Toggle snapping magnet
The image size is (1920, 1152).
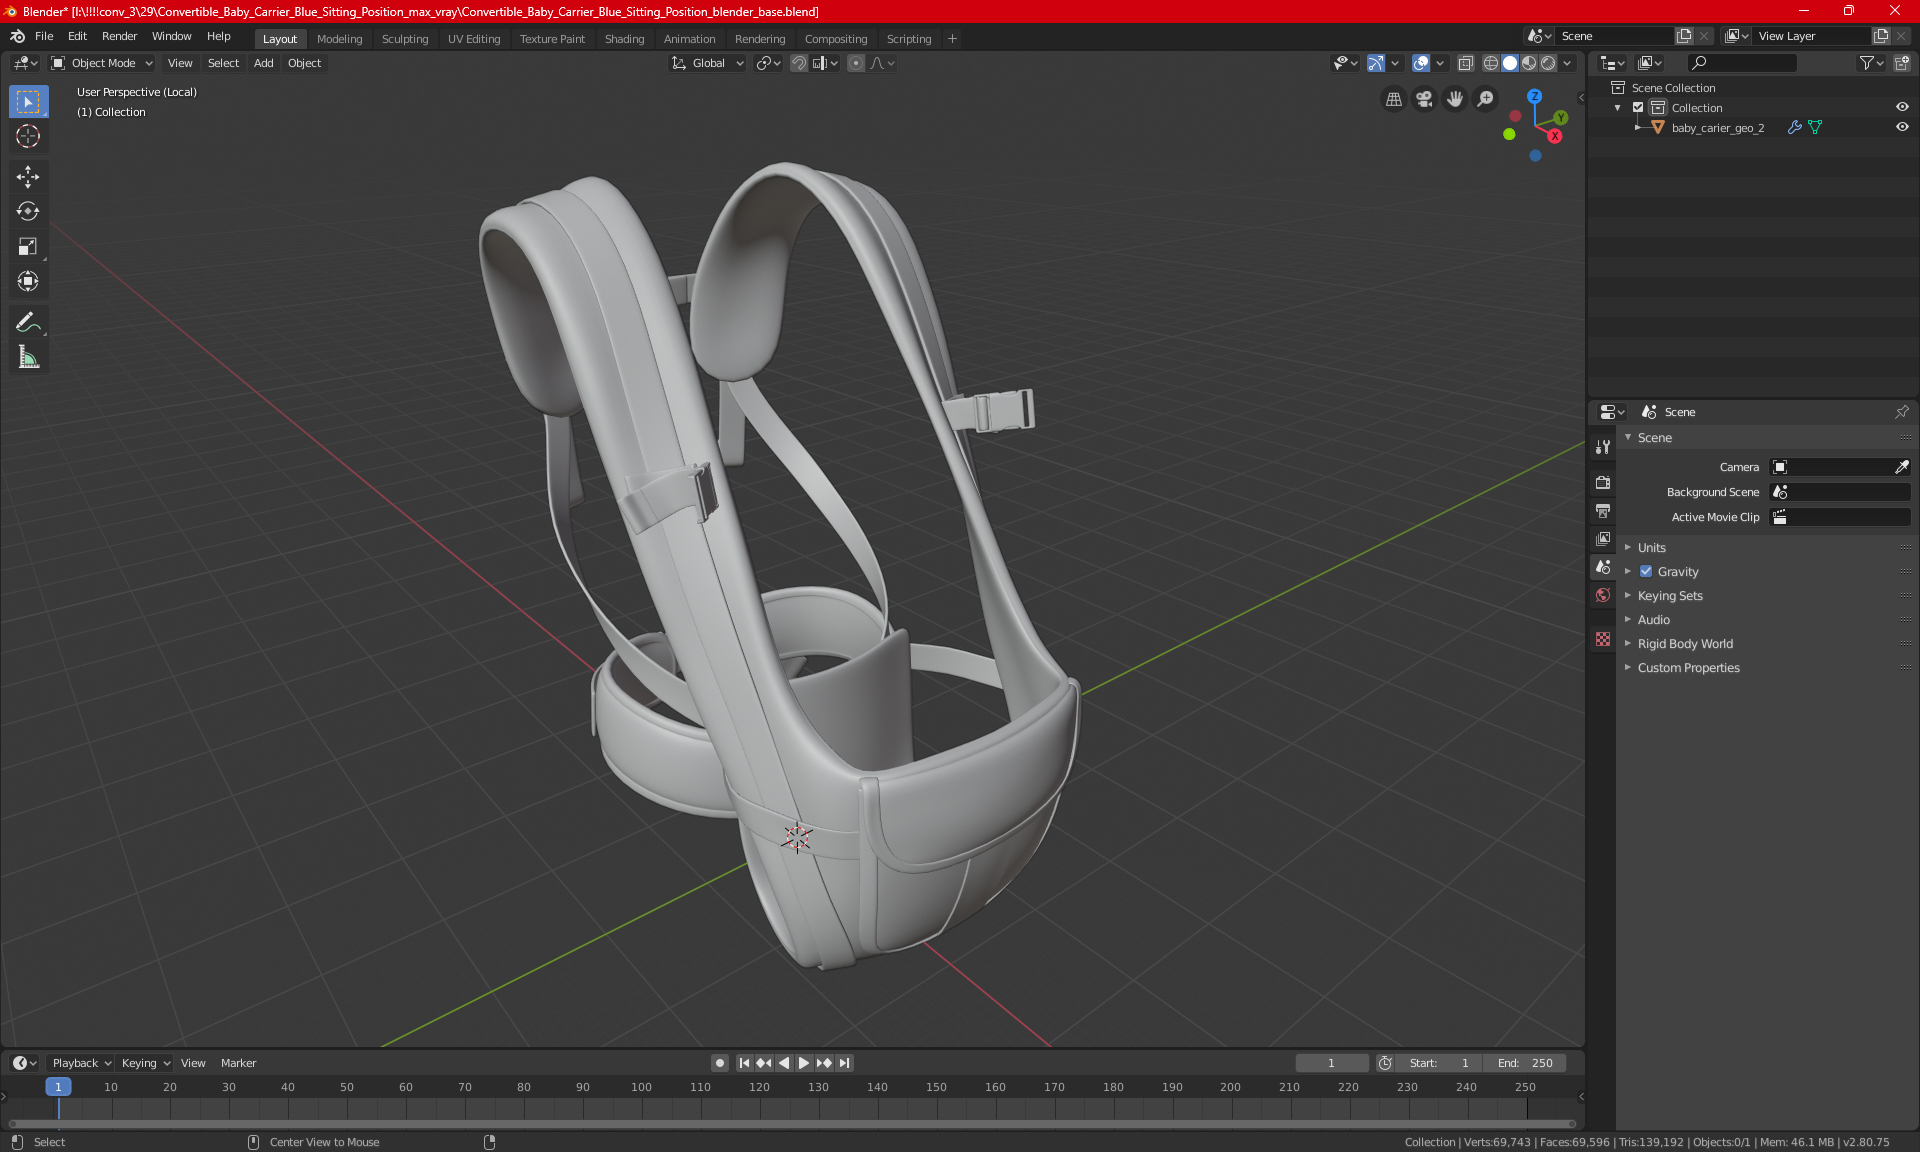[x=798, y=63]
